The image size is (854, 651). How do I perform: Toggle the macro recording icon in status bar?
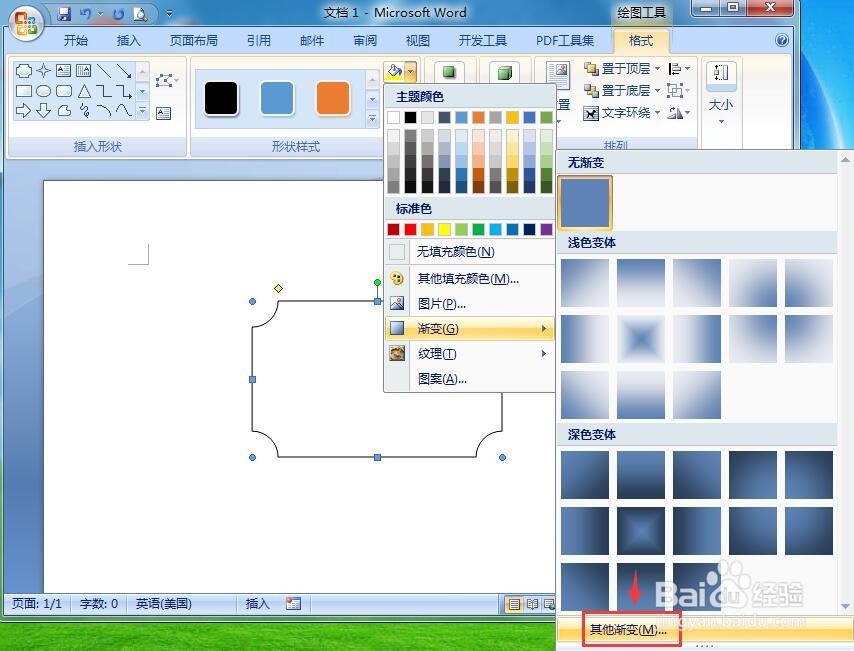tap(292, 604)
